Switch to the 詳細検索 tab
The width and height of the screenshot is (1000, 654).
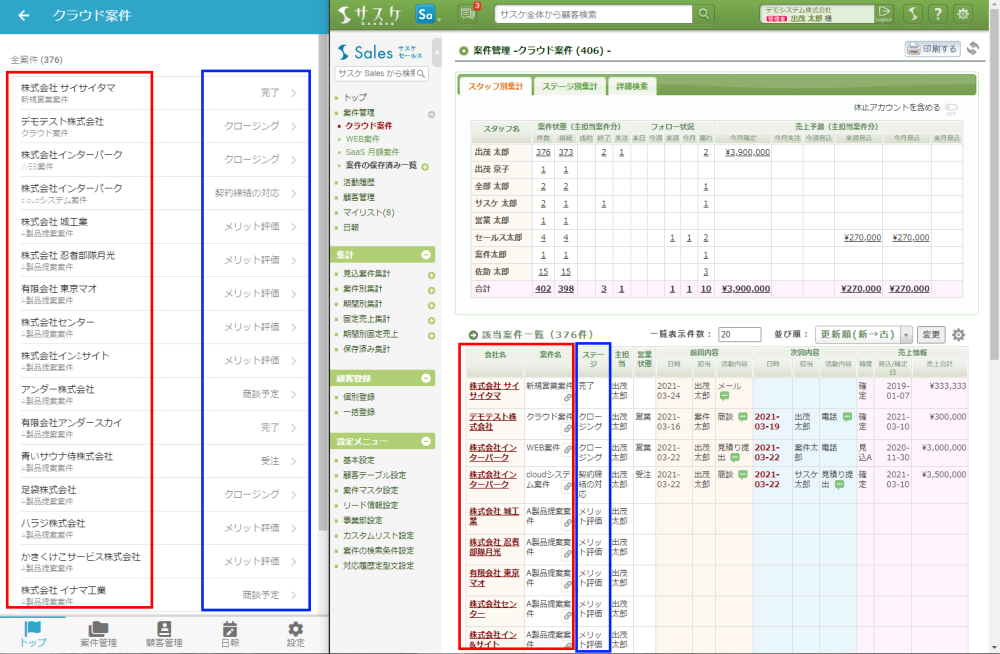pyautogui.click(x=630, y=87)
